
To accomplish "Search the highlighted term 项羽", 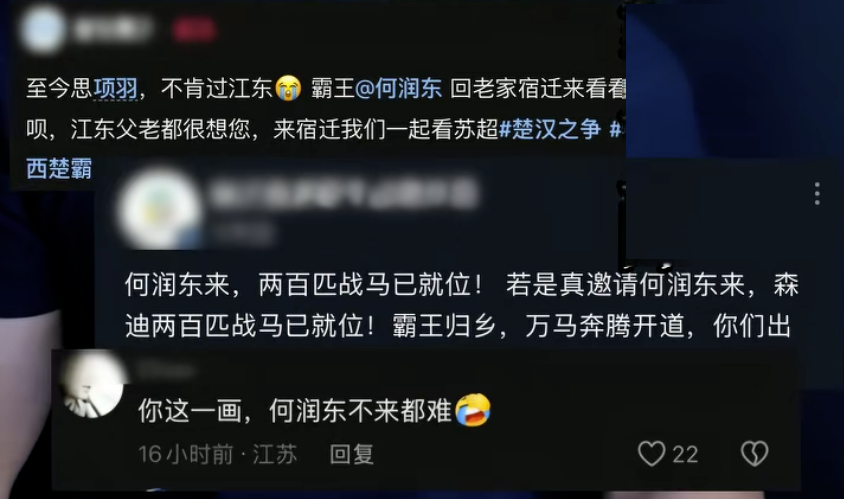I will [116, 88].
